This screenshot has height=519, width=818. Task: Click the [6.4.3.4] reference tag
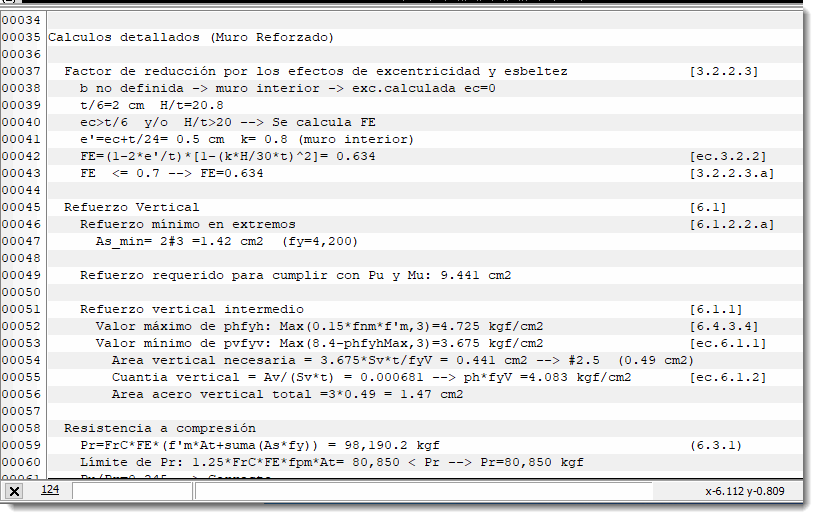tap(724, 326)
